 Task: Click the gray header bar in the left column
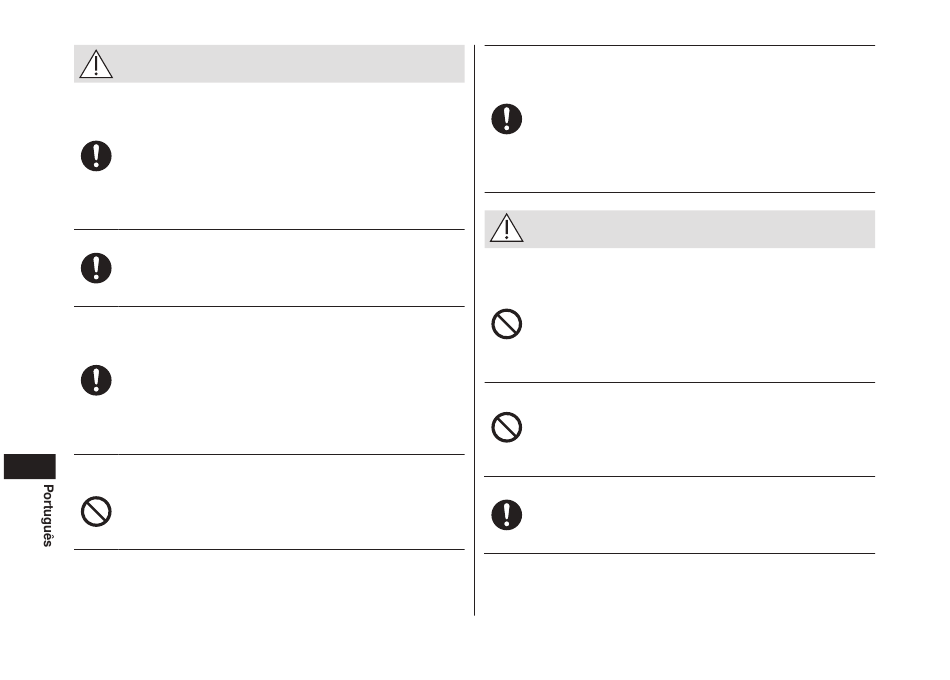269,64
